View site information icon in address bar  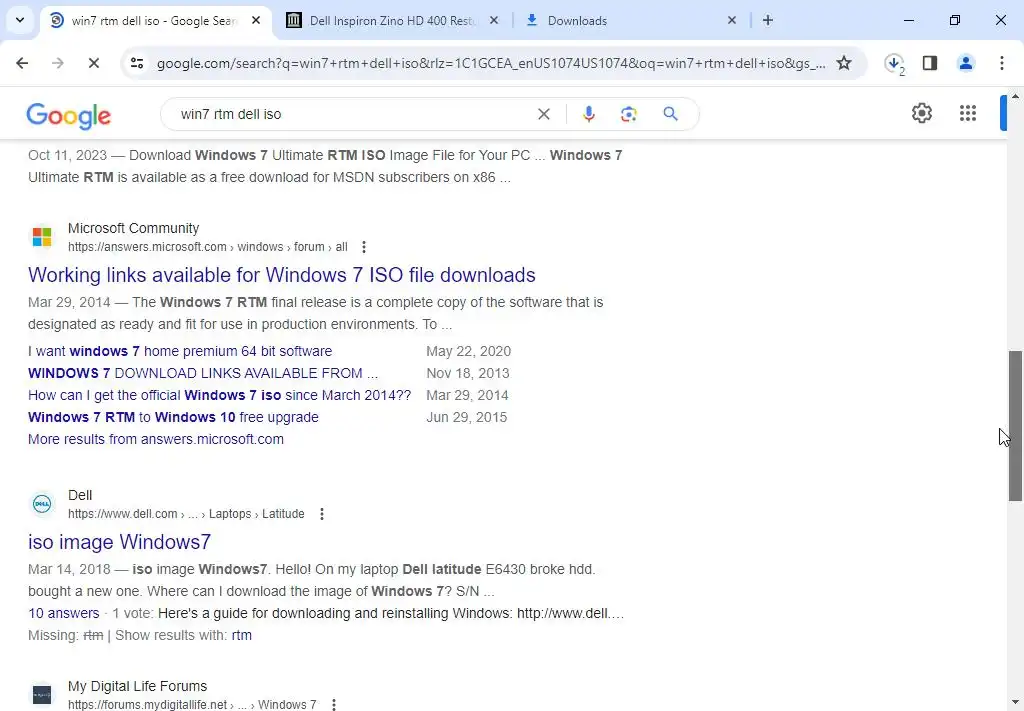137,63
